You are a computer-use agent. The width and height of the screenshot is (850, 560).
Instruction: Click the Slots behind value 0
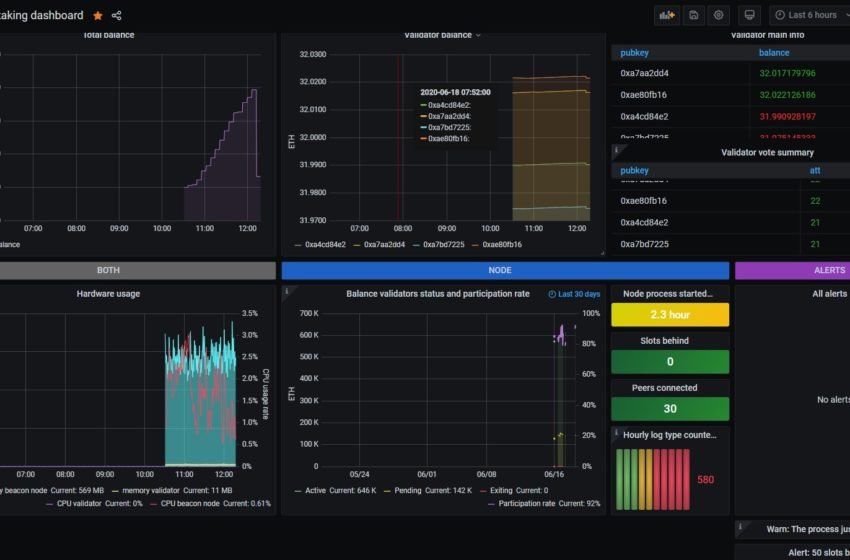(670, 362)
